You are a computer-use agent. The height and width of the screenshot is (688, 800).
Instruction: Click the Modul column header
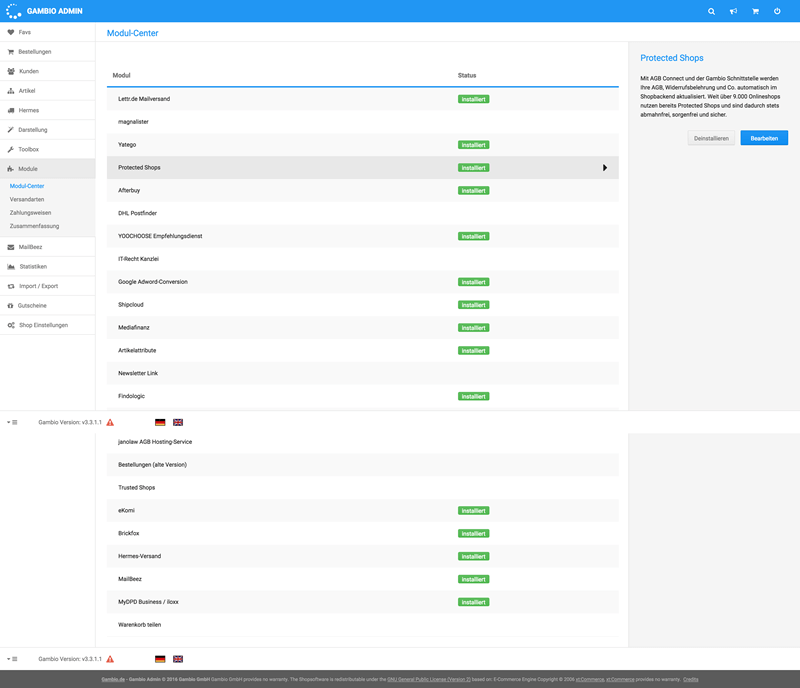pos(121,76)
